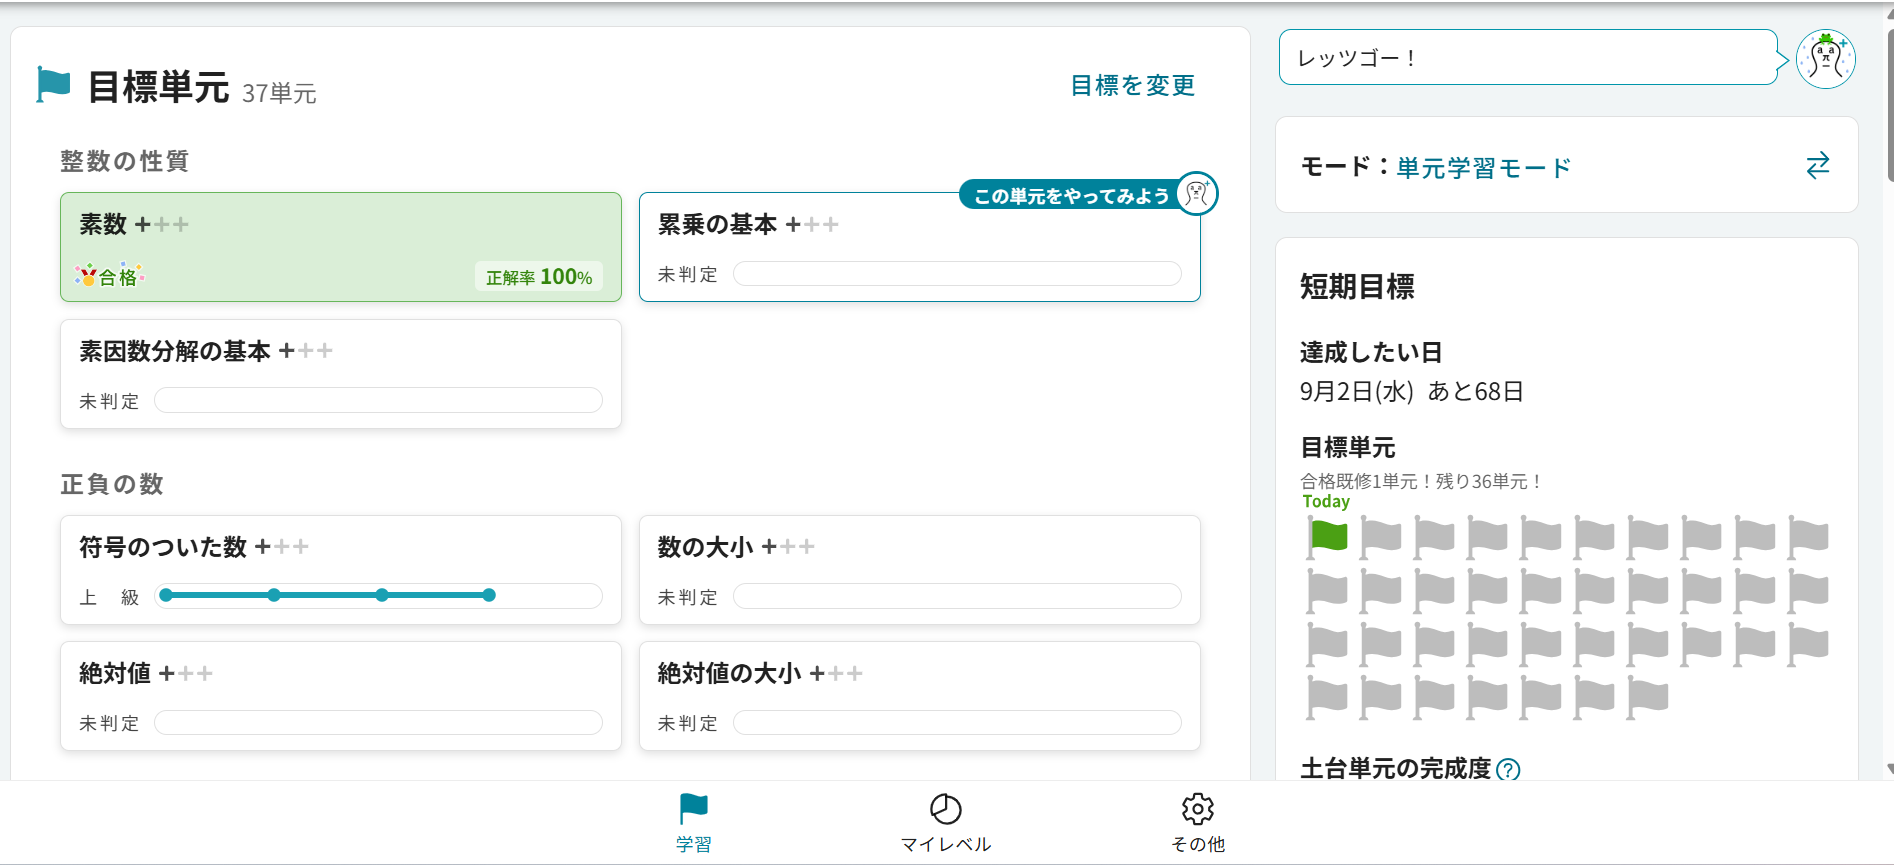Image resolution: width=1894 pixels, height=865 pixels.
Task: Click the 達成したい日 label
Action: 1371,352
